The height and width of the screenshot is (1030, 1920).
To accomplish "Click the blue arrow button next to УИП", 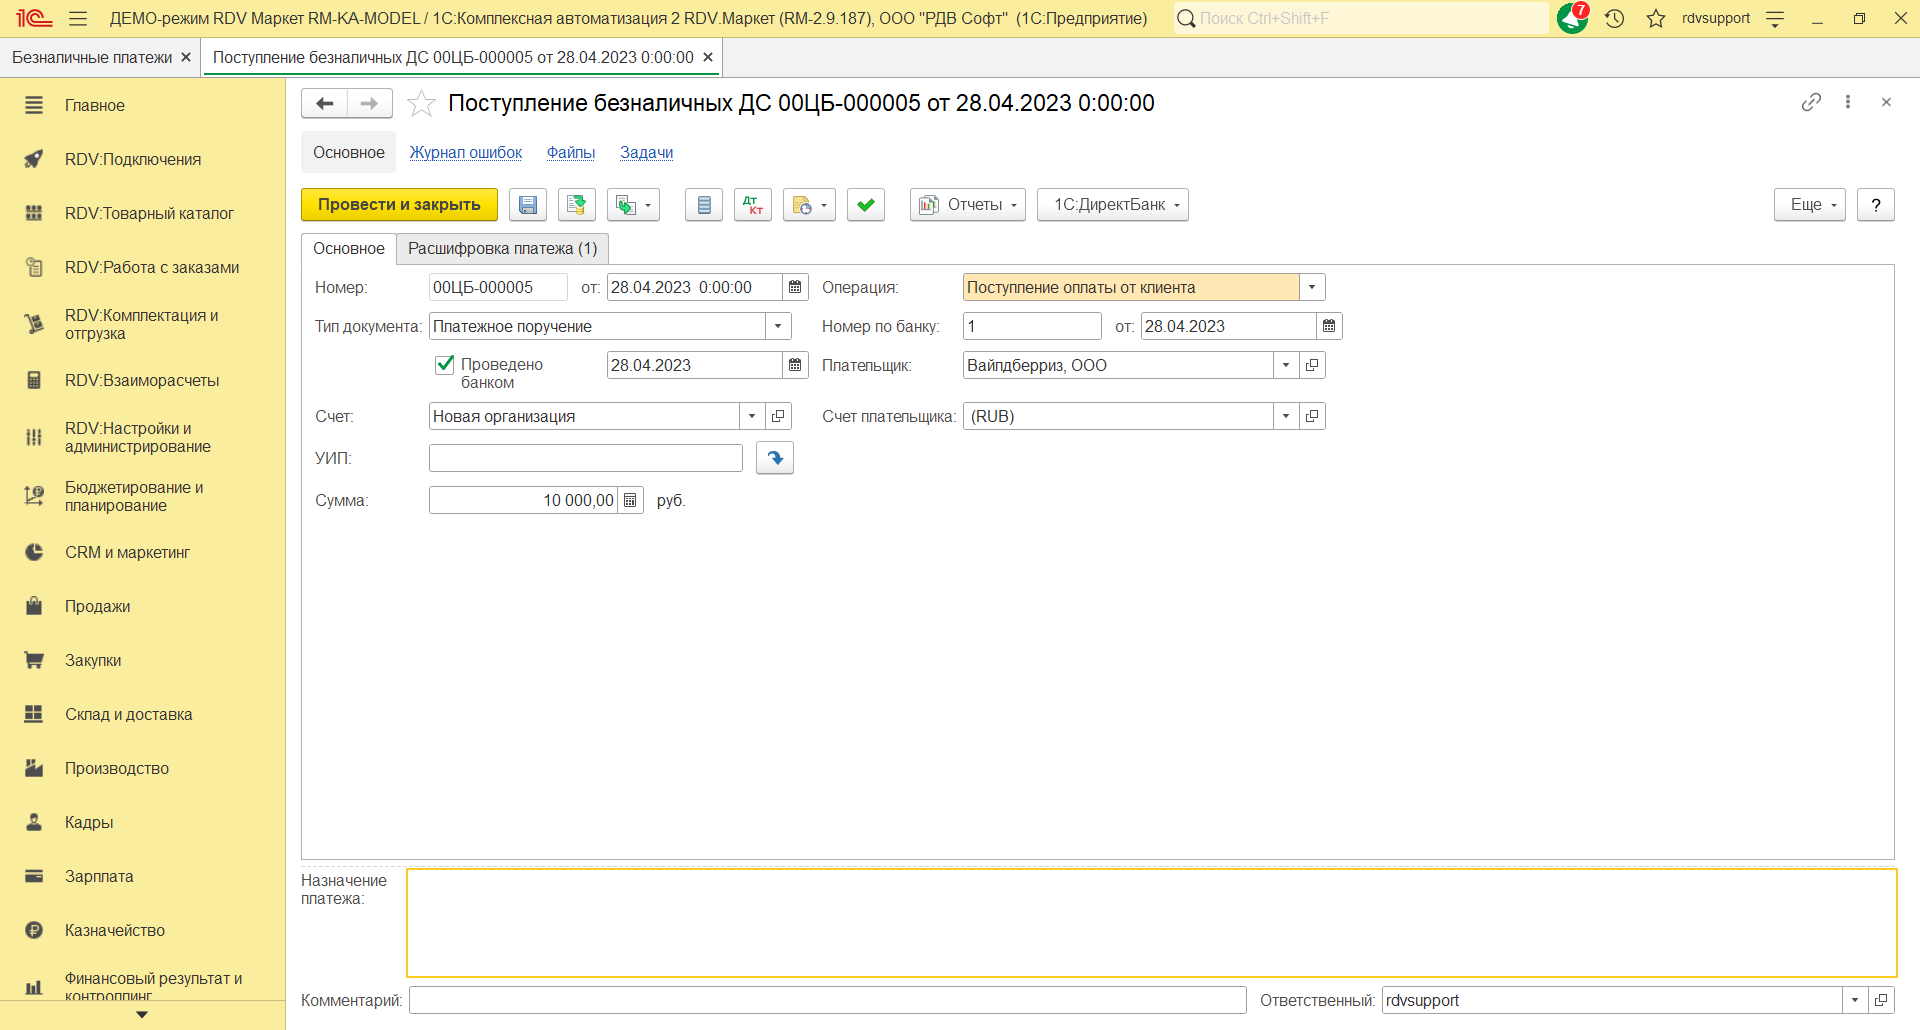I will point(775,458).
